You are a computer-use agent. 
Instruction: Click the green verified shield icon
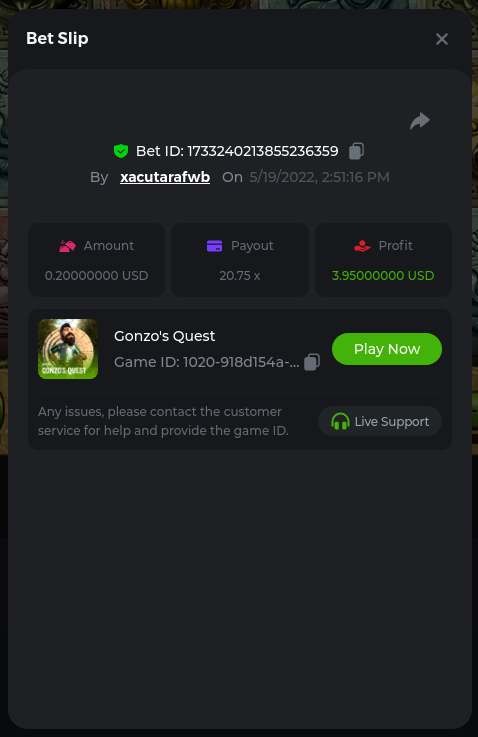pos(121,151)
